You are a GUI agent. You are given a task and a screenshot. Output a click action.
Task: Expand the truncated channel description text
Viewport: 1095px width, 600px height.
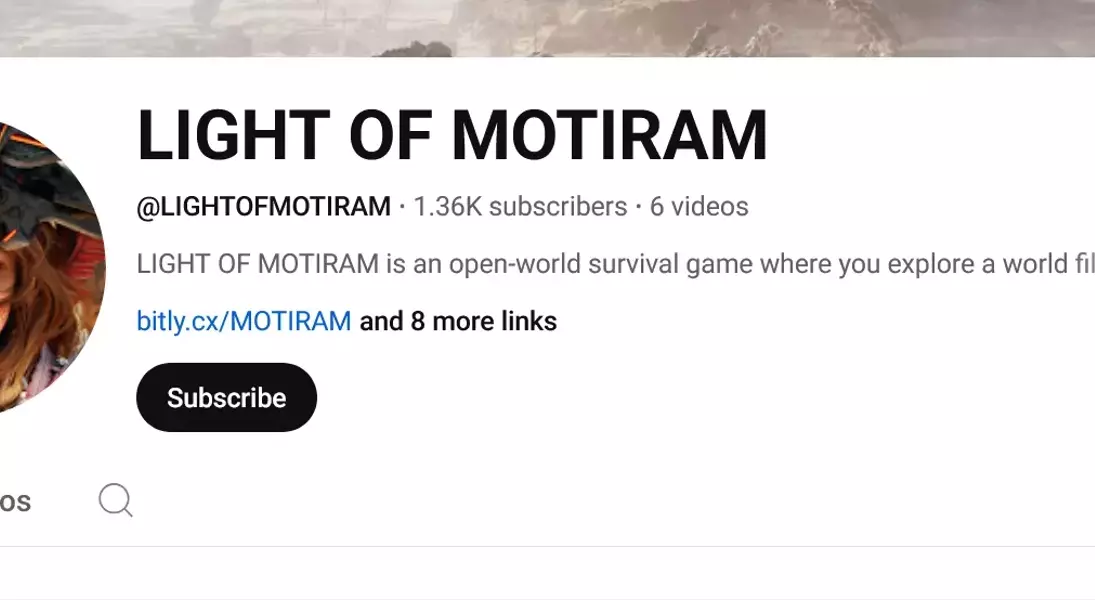(x=615, y=264)
